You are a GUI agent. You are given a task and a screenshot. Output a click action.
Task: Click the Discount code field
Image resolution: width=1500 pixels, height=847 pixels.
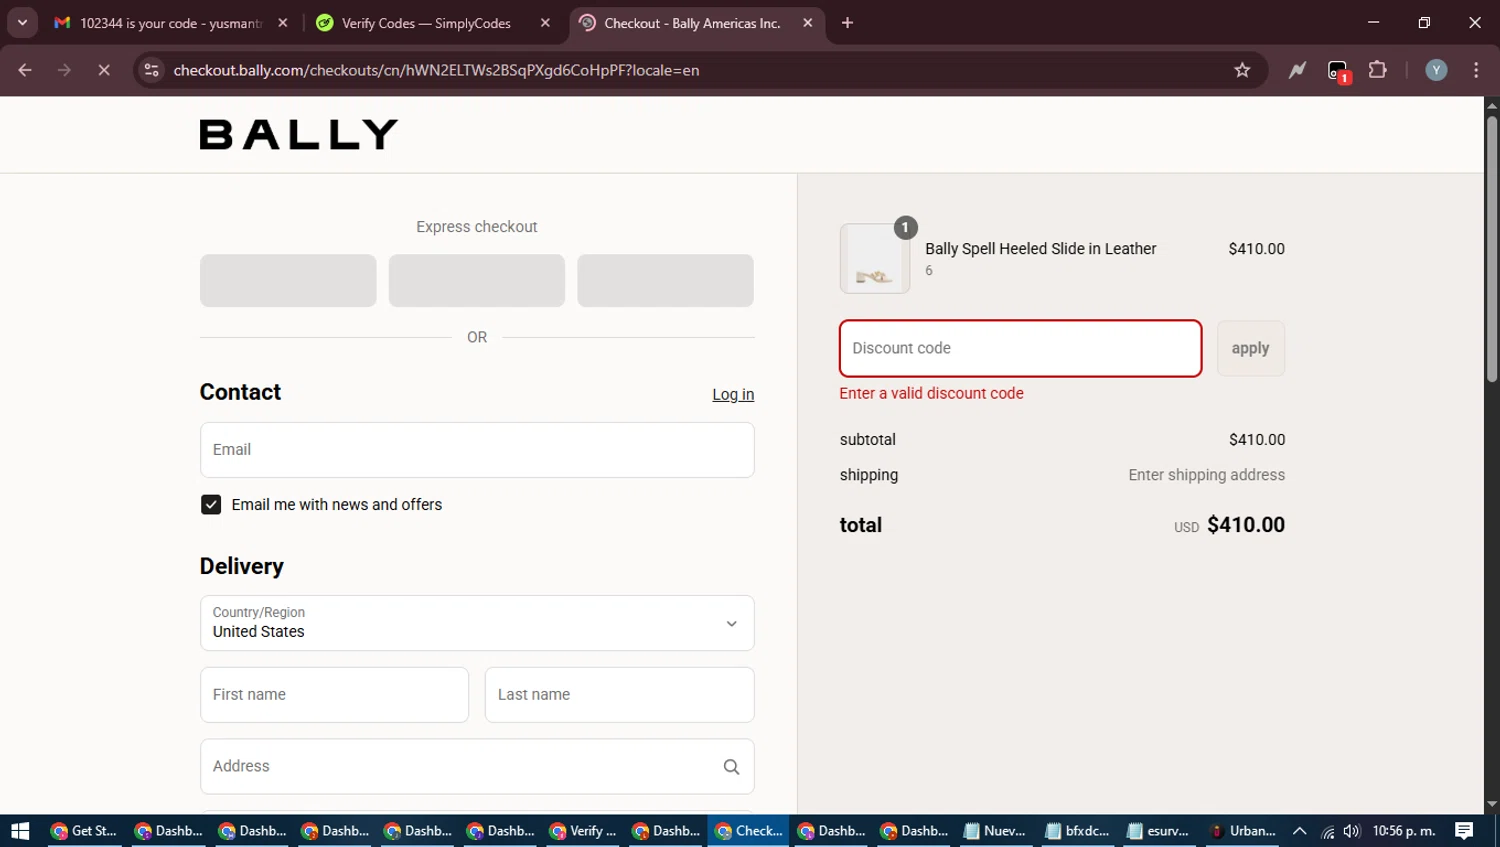point(1020,348)
